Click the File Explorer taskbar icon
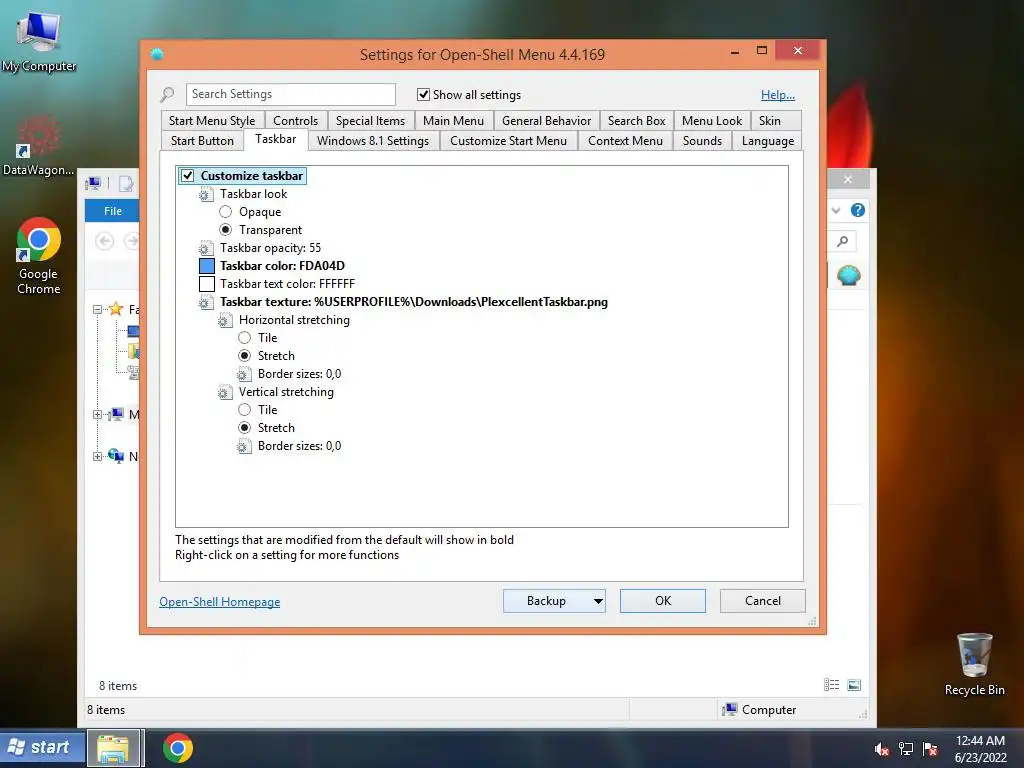 113,748
